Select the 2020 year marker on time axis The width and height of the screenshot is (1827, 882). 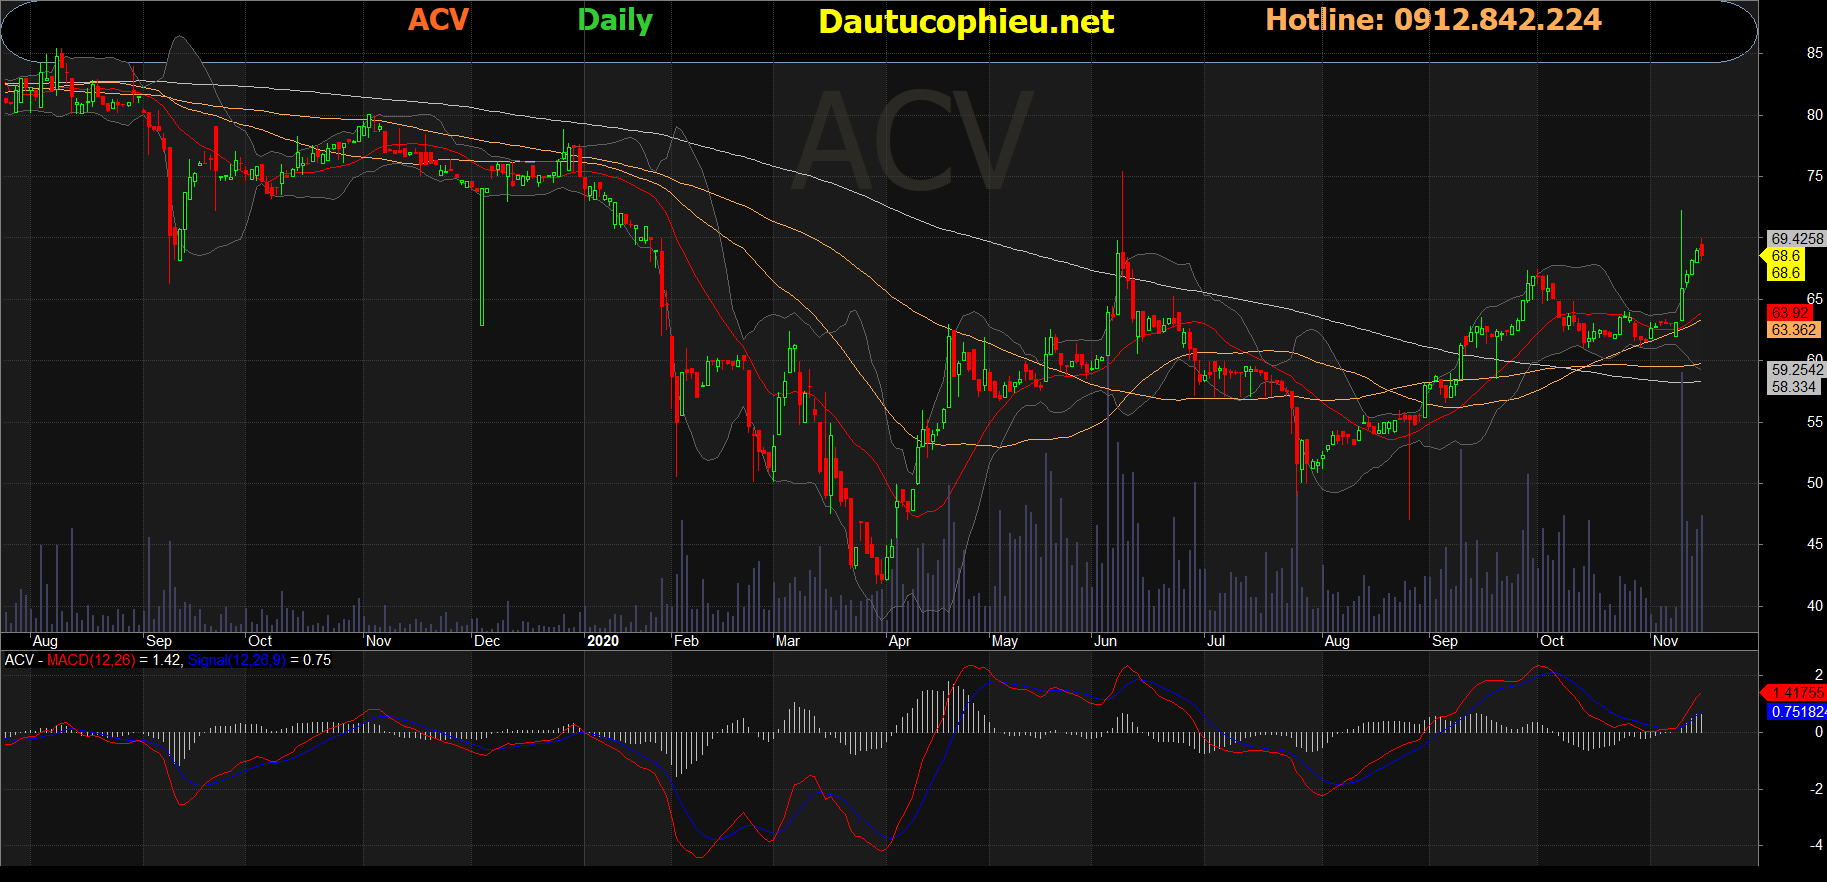point(602,641)
